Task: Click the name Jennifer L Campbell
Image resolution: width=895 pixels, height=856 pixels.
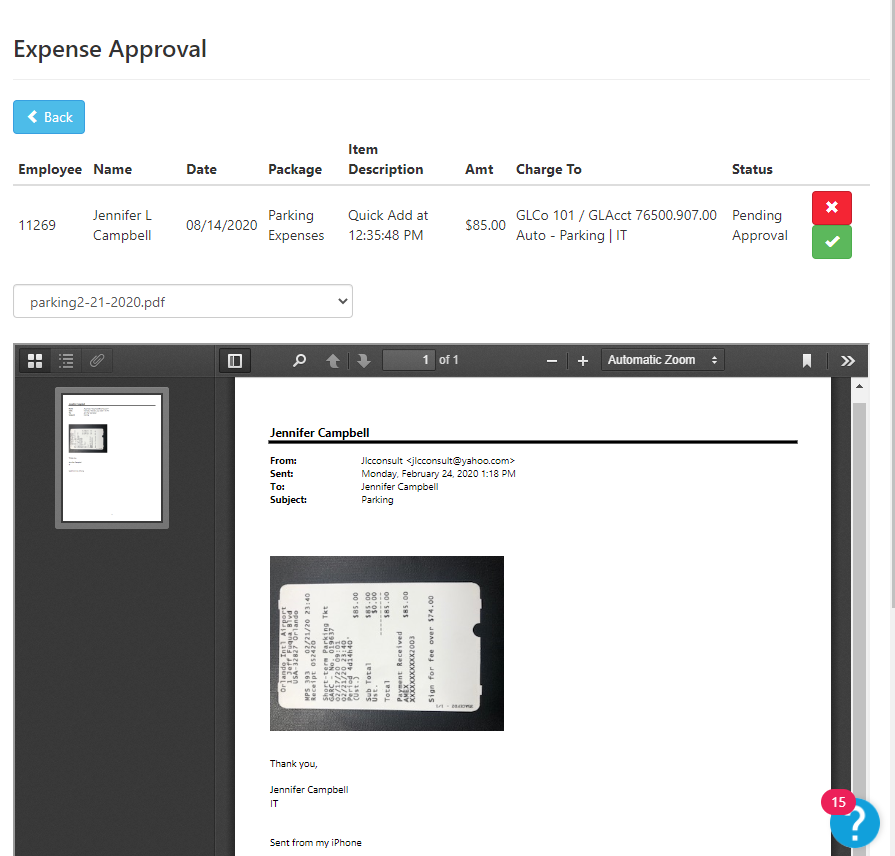Action: click(x=122, y=225)
